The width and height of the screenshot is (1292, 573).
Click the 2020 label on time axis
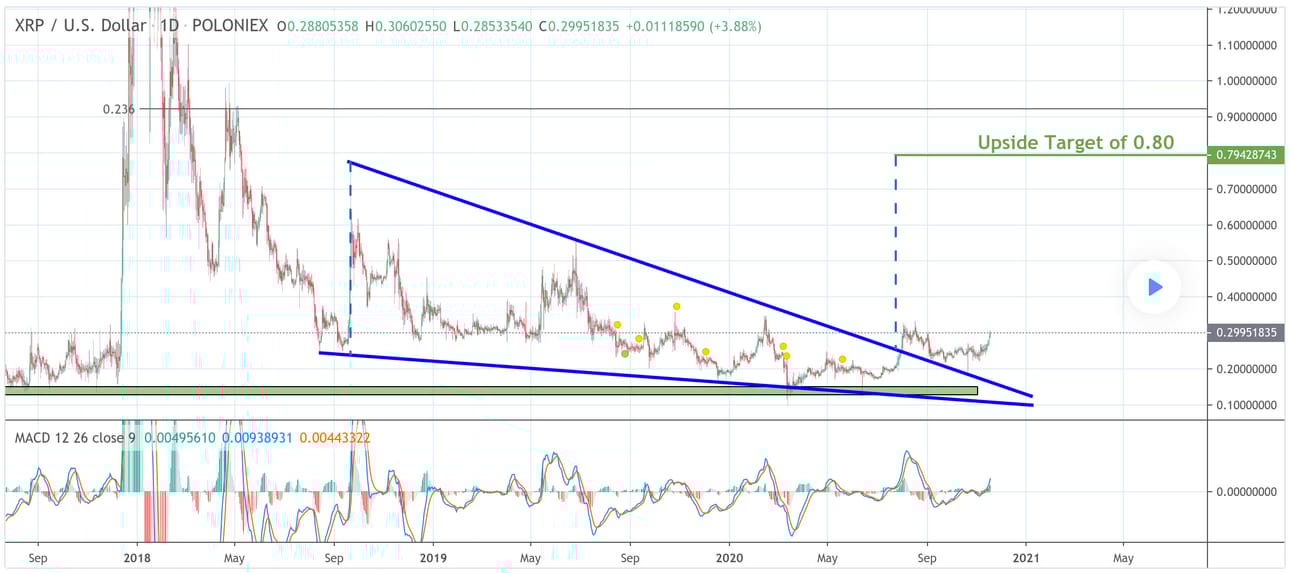point(729,557)
